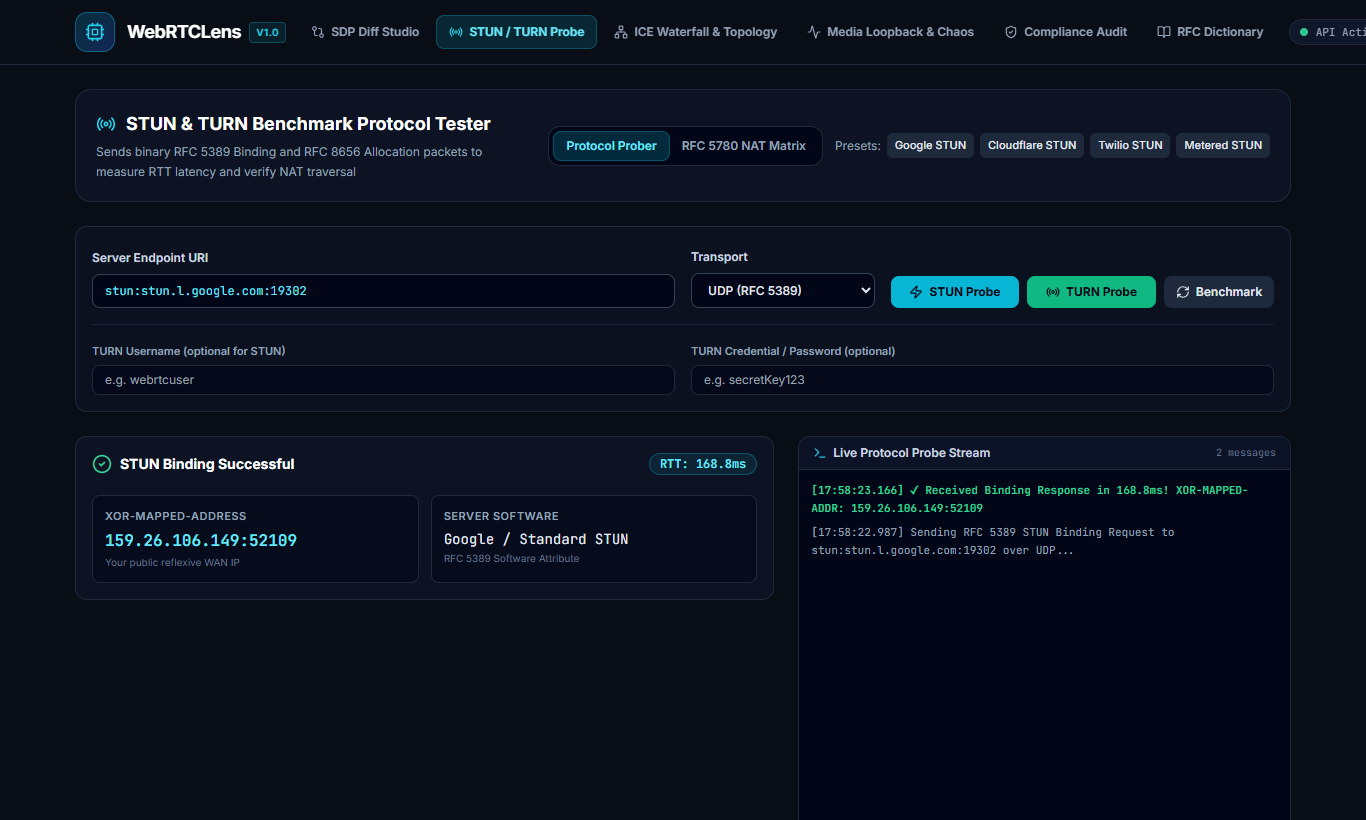Viewport: 1366px width, 820px height.
Task: Click the terminal prompt icon in Live Protocol Probe Stream
Action: (x=820, y=453)
